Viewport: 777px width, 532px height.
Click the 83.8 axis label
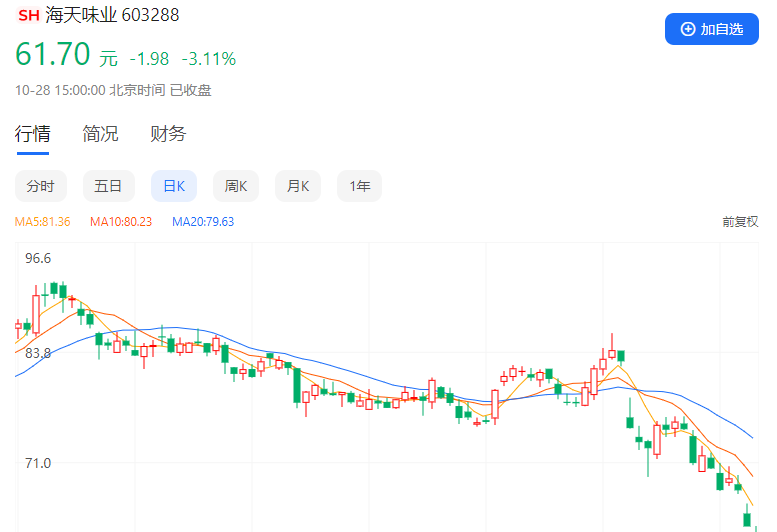(38, 353)
